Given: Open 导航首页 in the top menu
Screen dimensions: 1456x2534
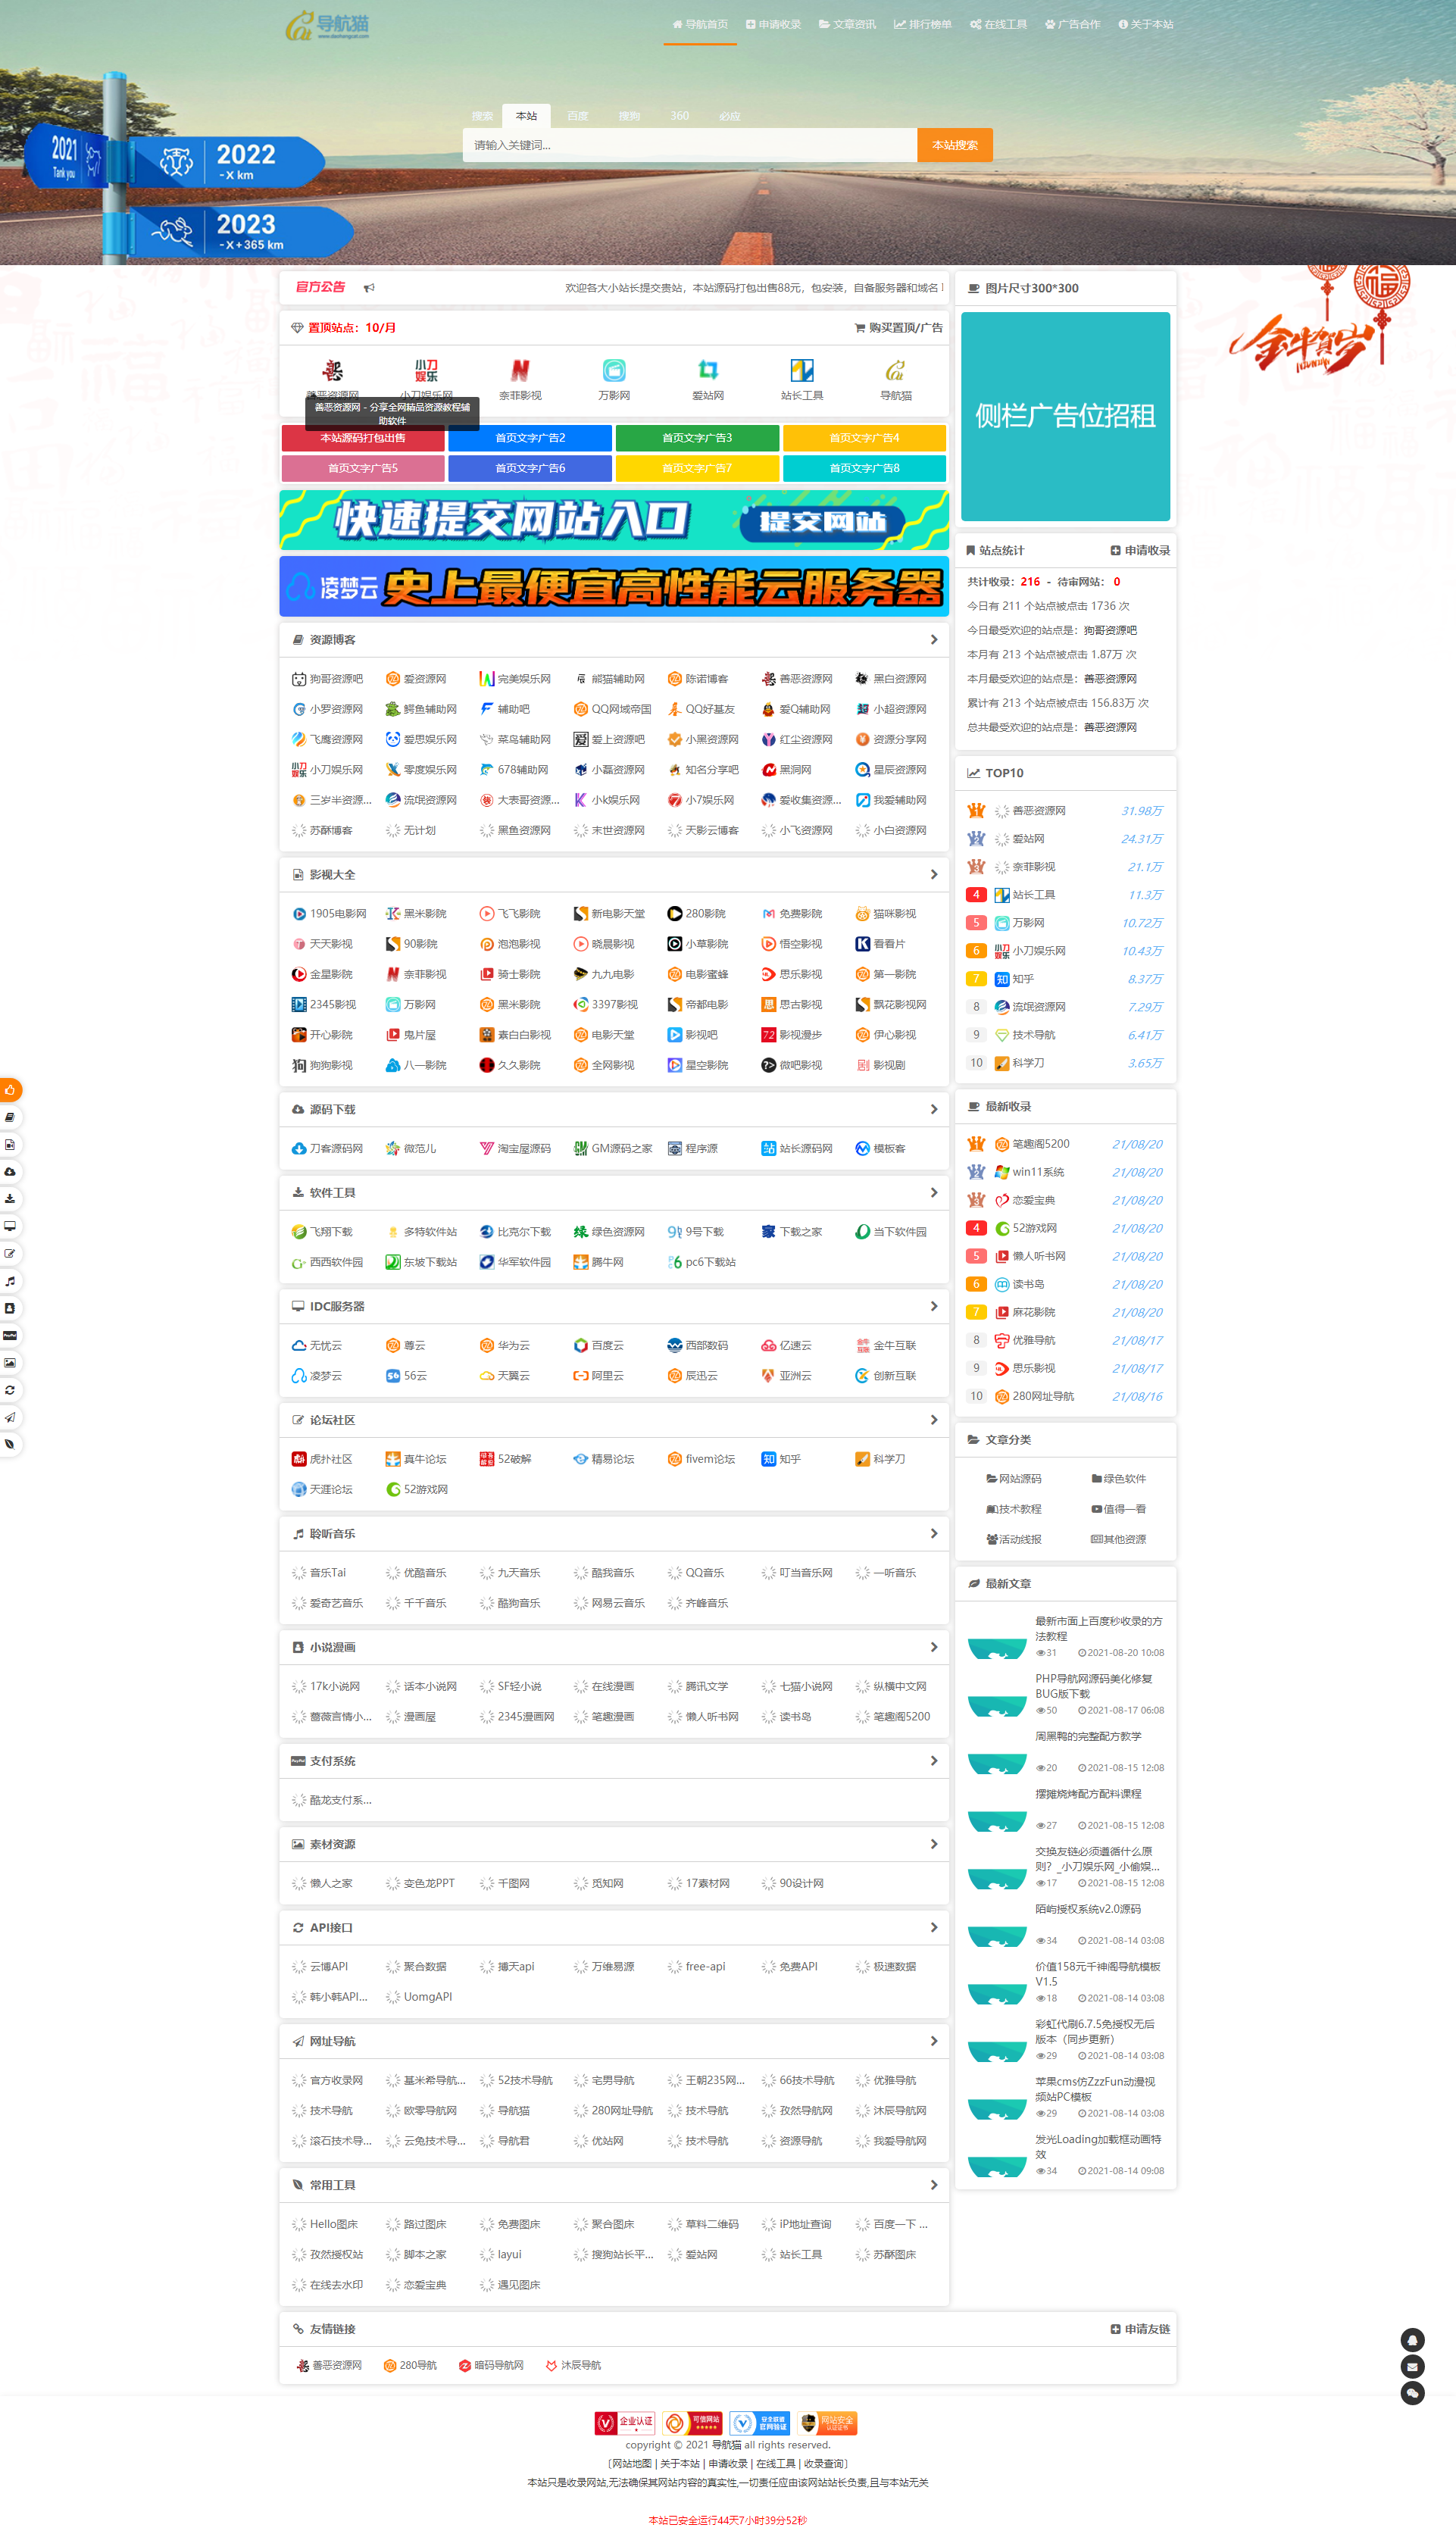Looking at the screenshot, I should coord(700,25).
